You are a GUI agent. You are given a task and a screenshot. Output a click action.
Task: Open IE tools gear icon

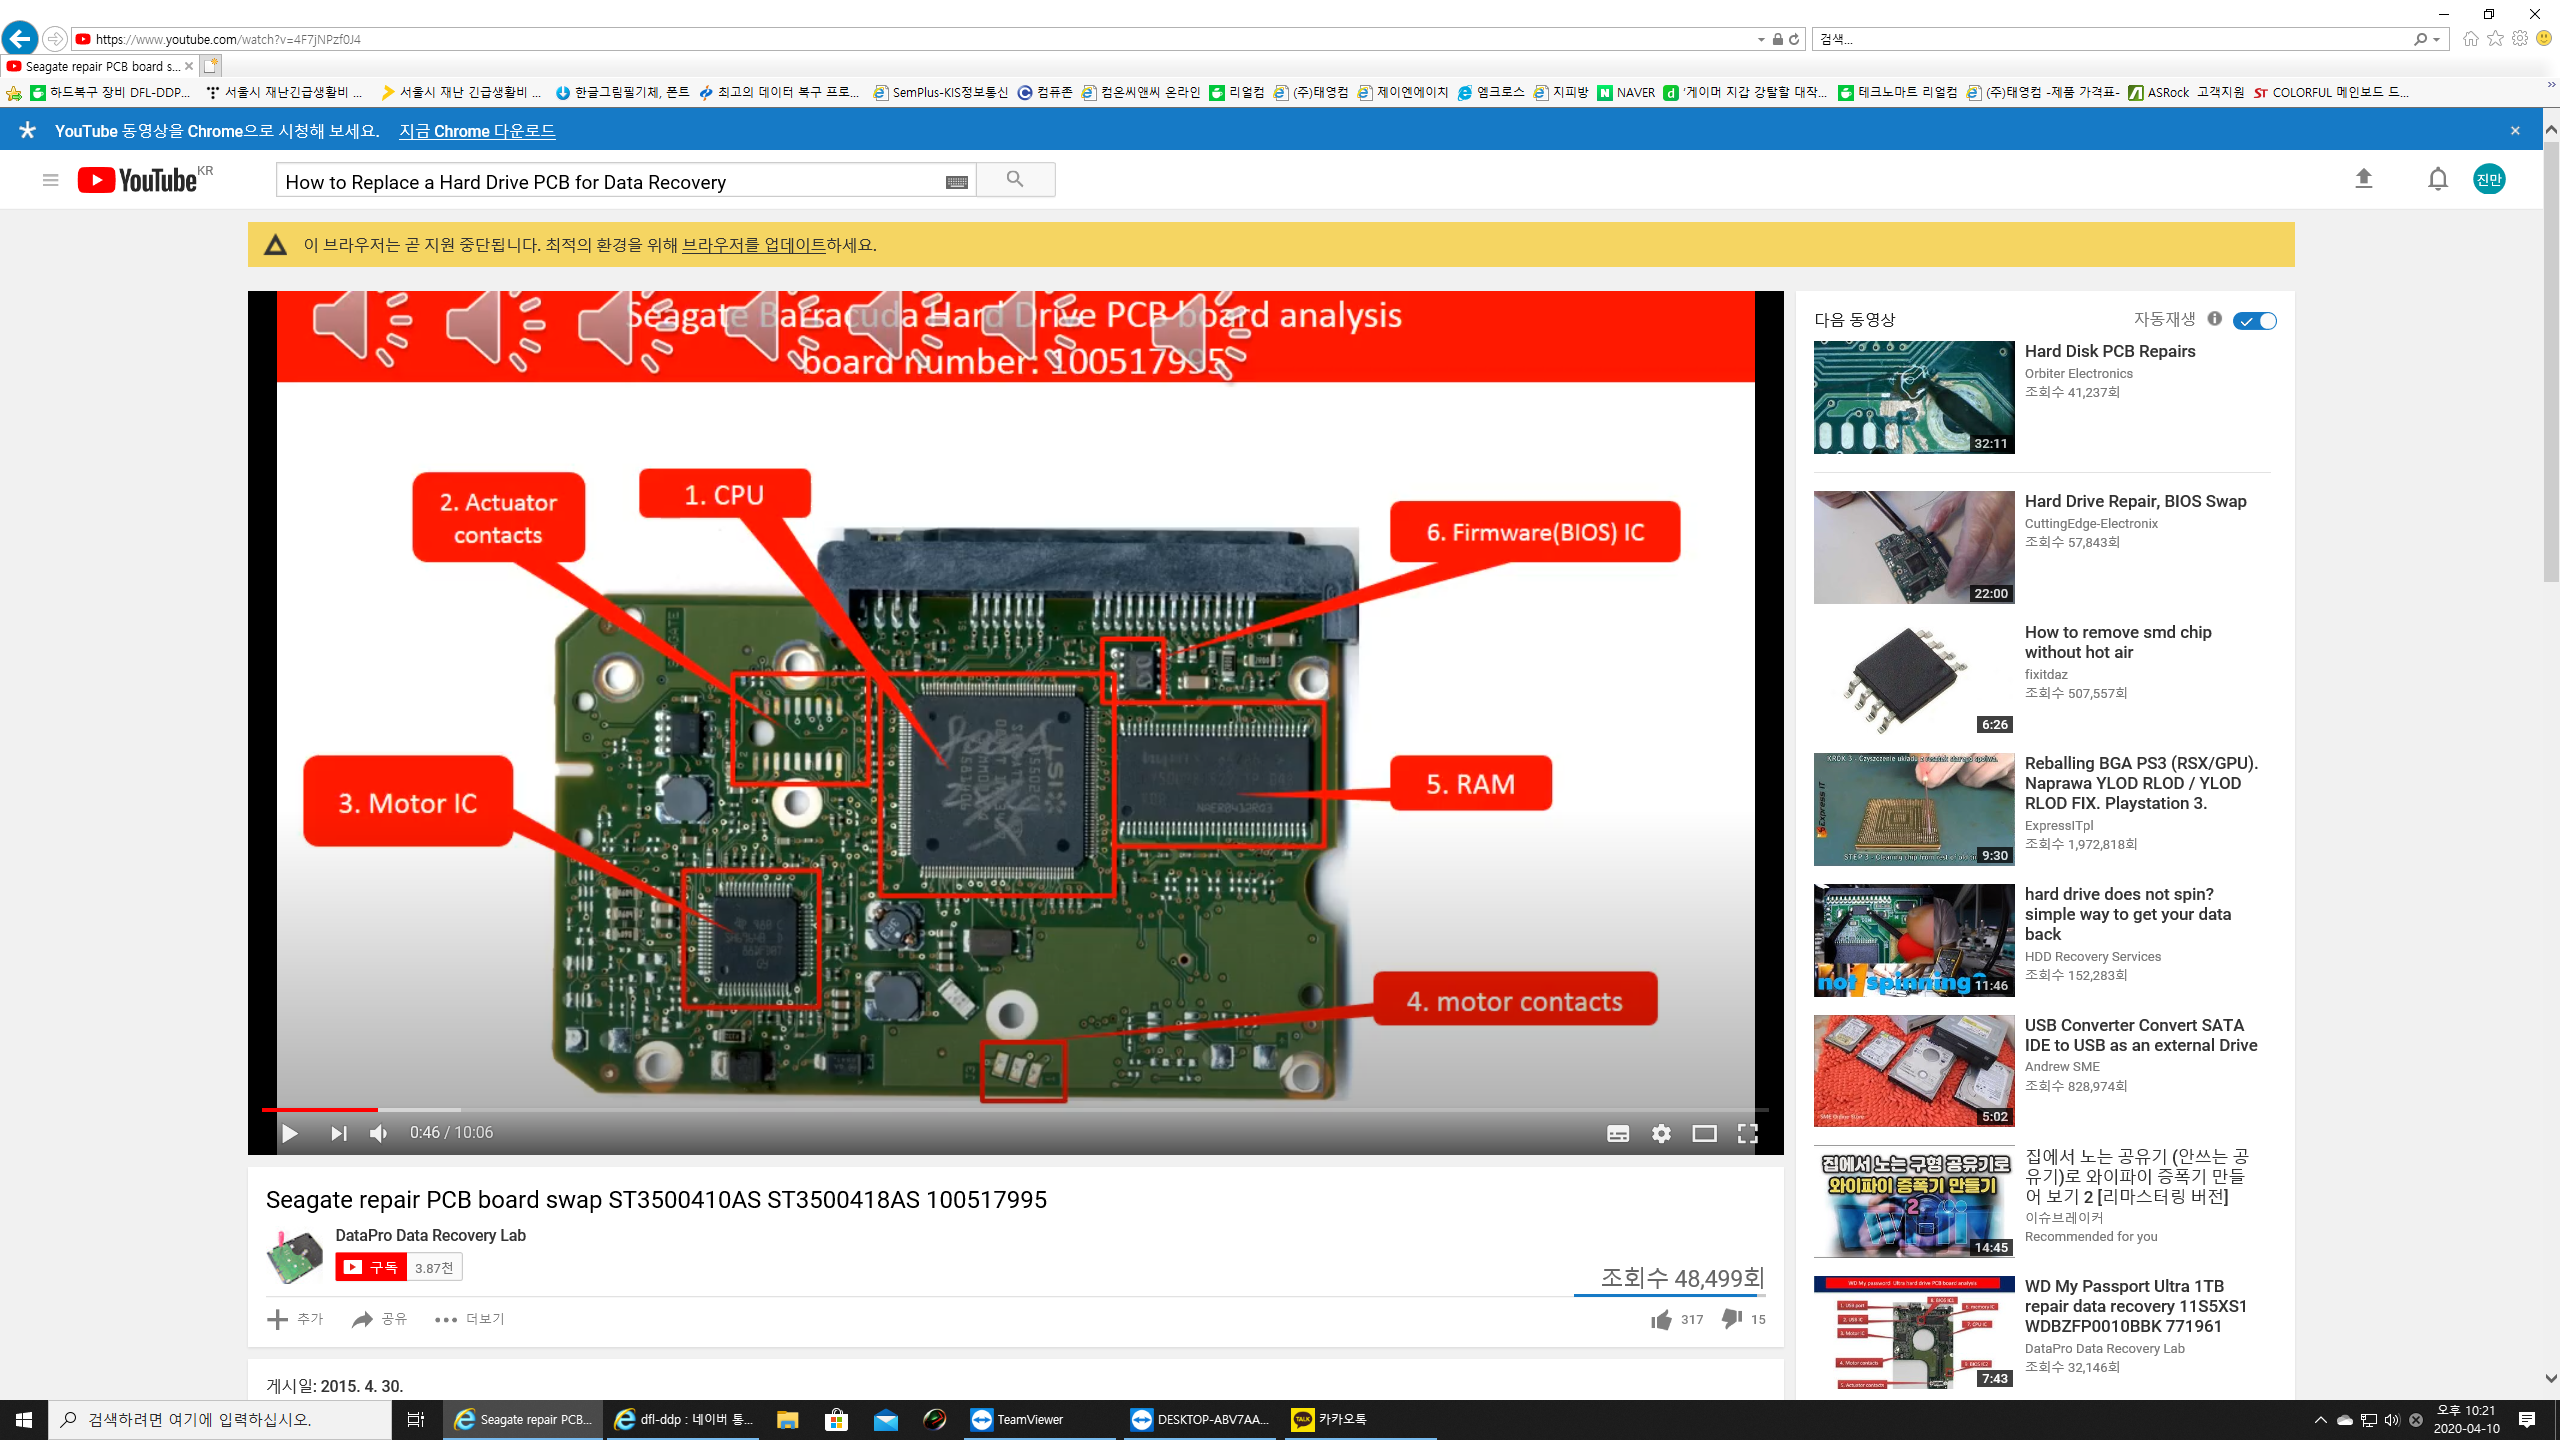[x=2520, y=38]
